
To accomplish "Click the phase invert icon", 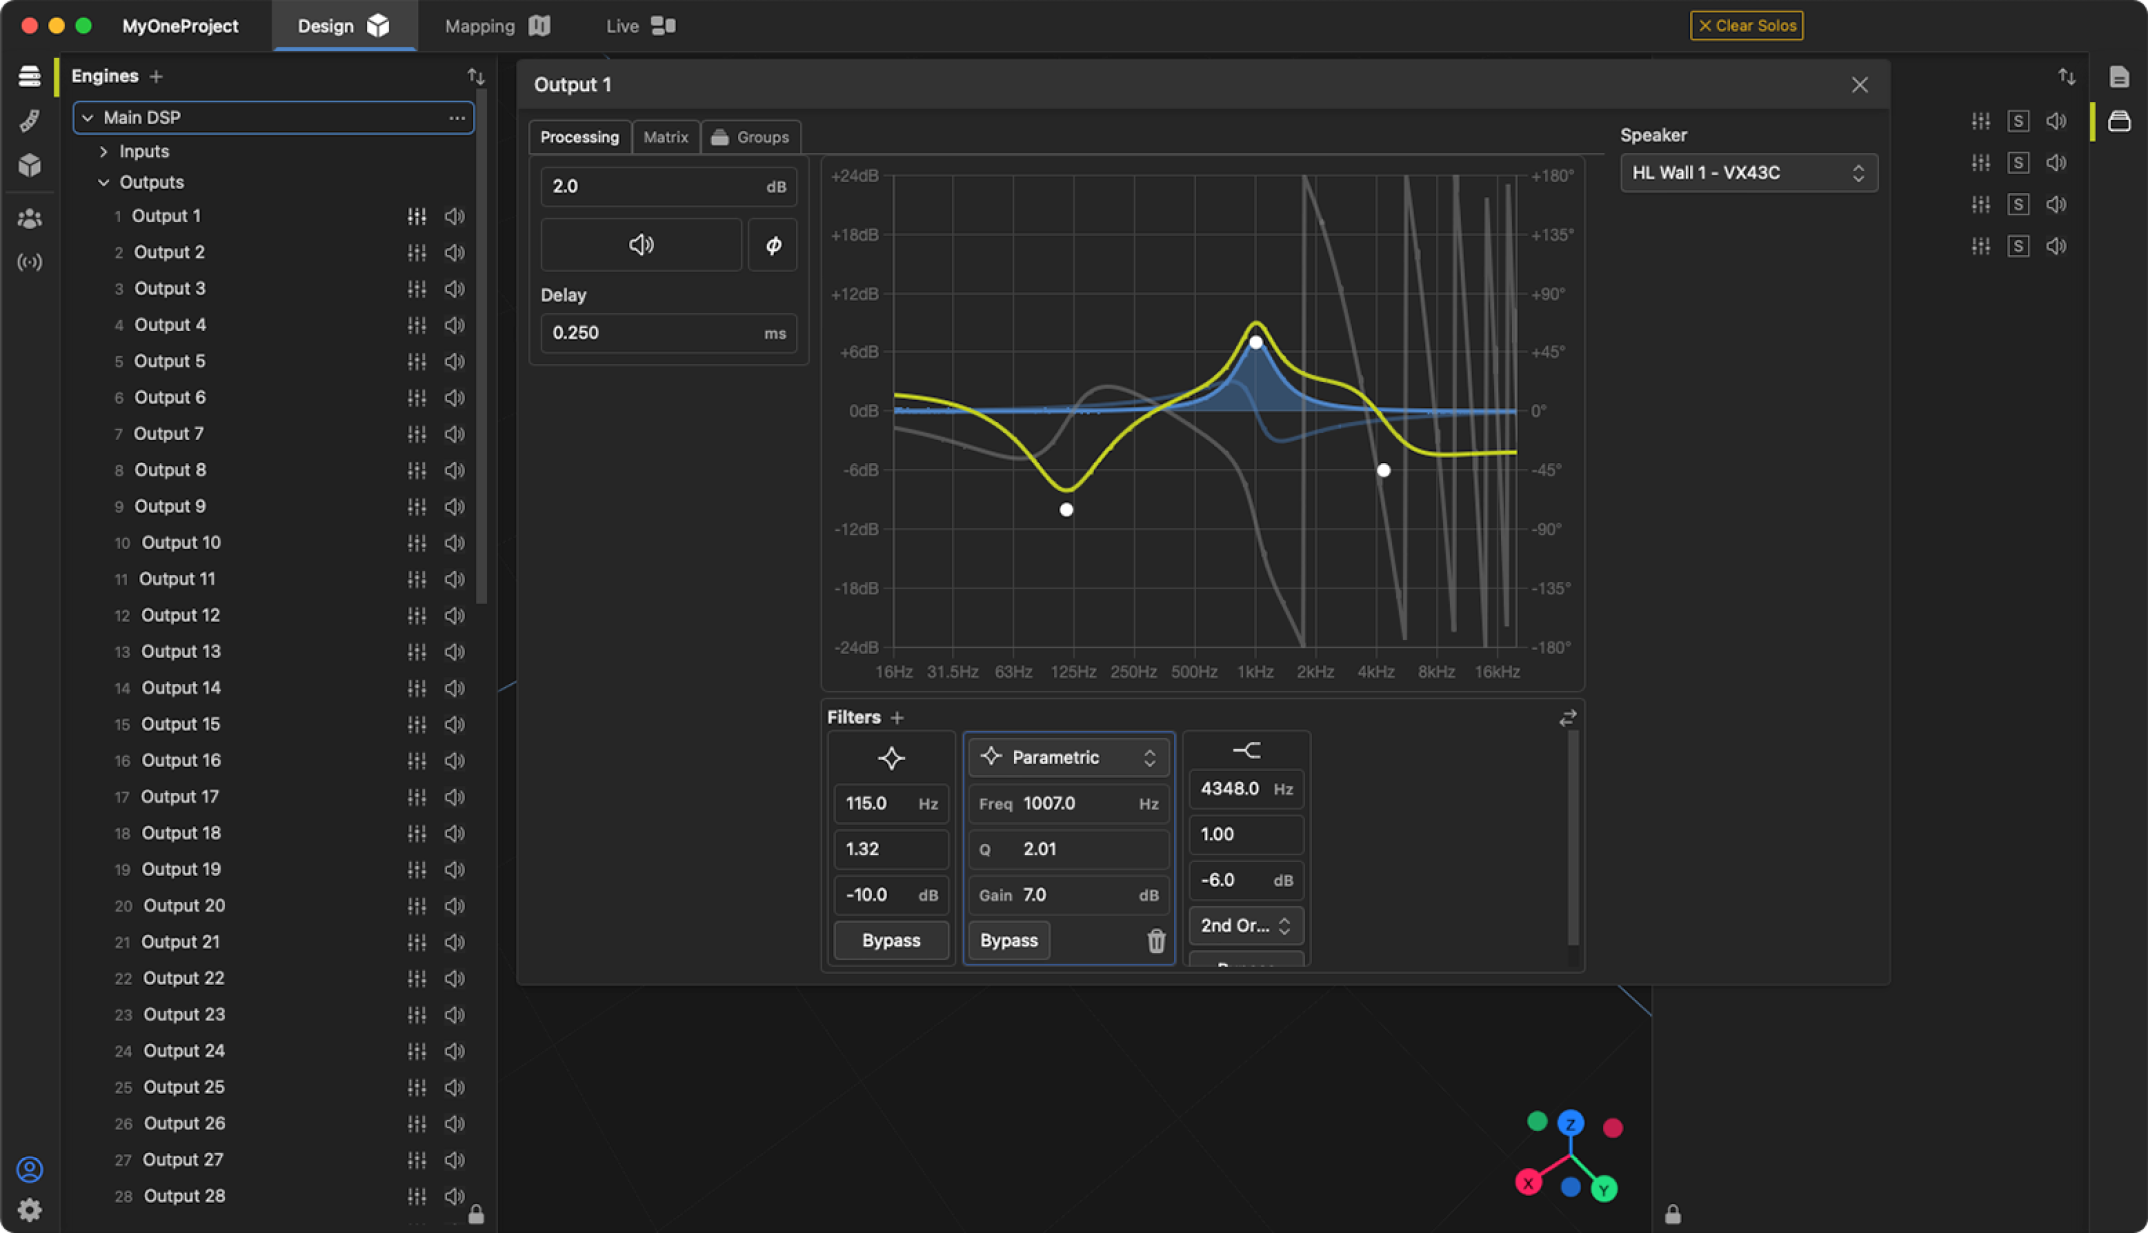I will (x=773, y=245).
